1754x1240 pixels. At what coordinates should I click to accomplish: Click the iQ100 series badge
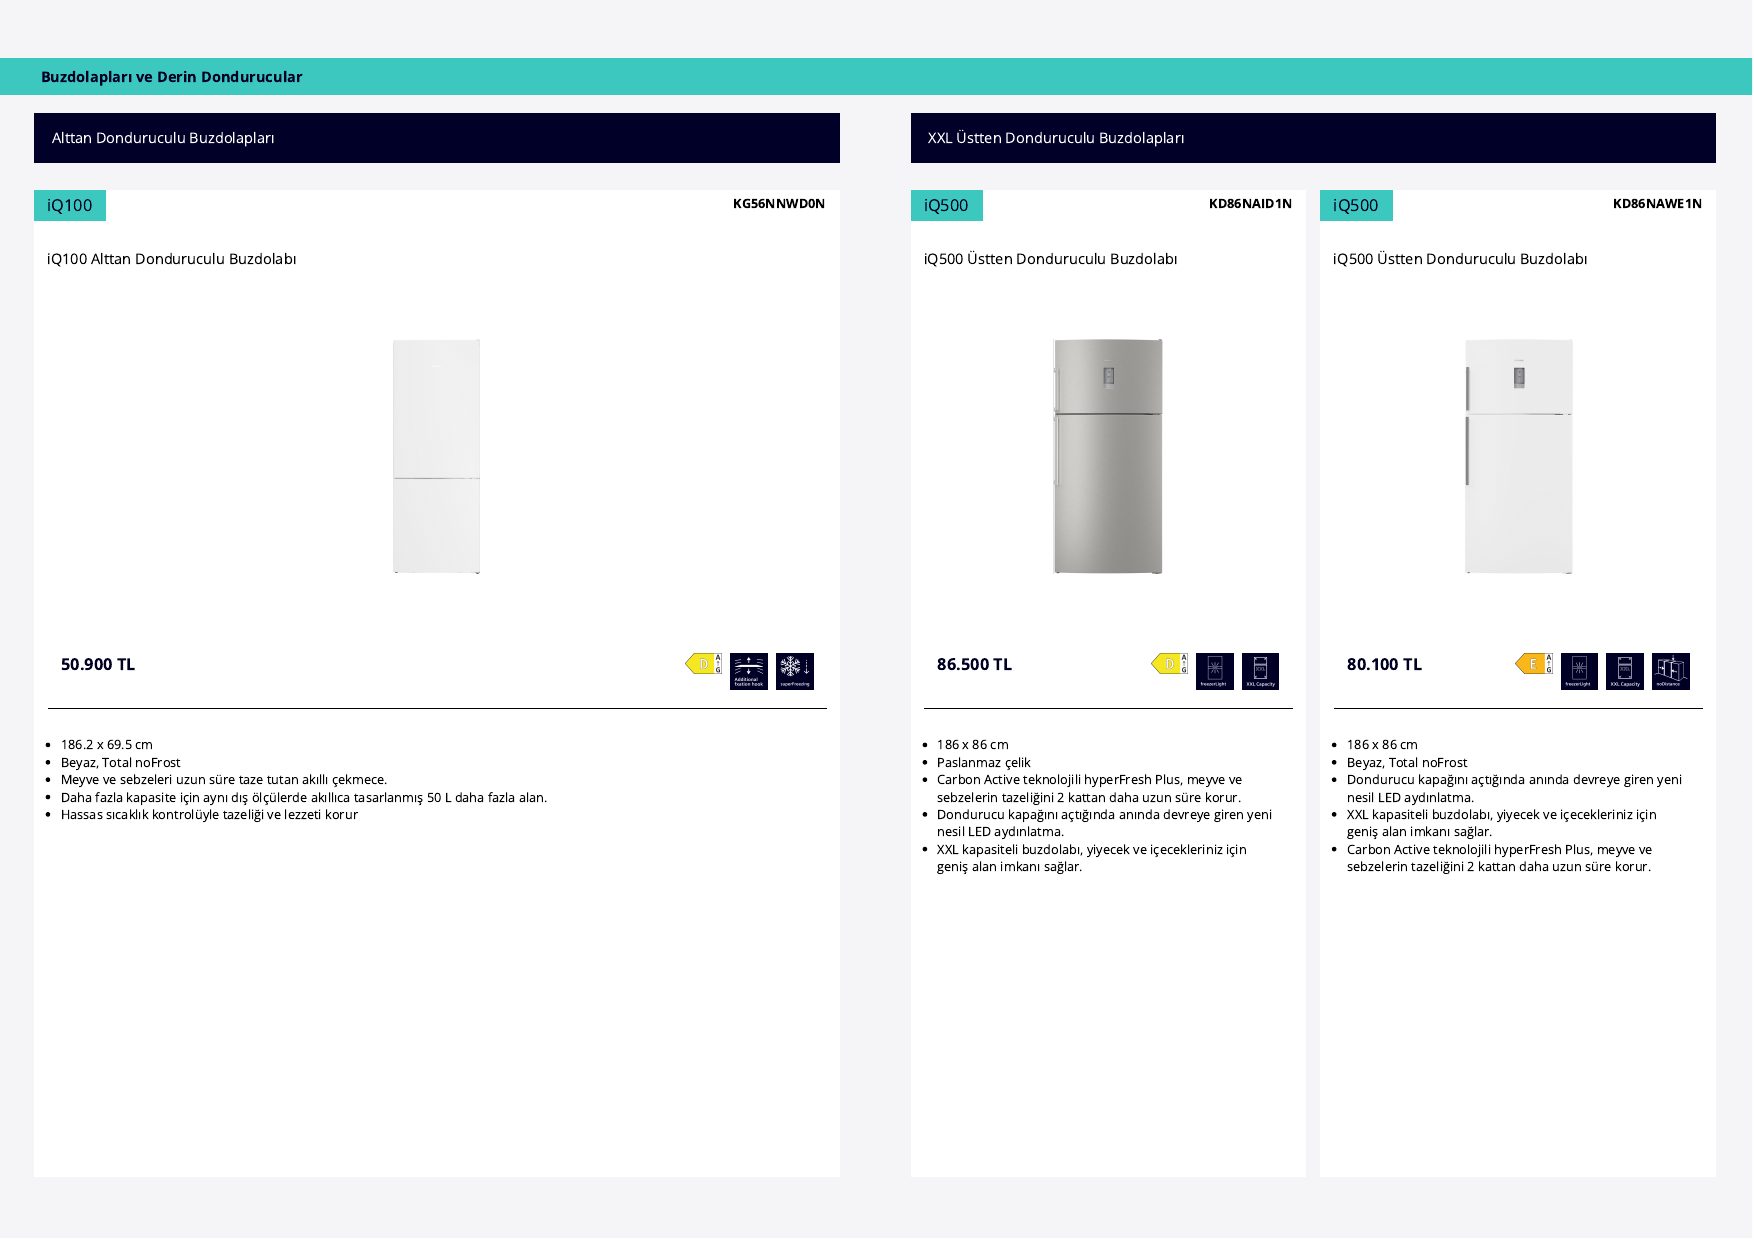pyautogui.click(x=70, y=206)
